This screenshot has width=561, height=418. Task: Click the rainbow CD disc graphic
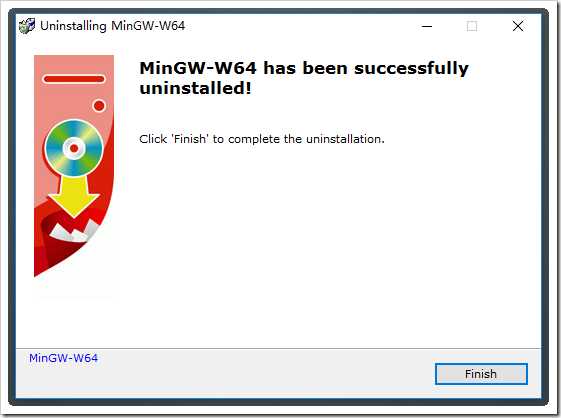click(74, 148)
